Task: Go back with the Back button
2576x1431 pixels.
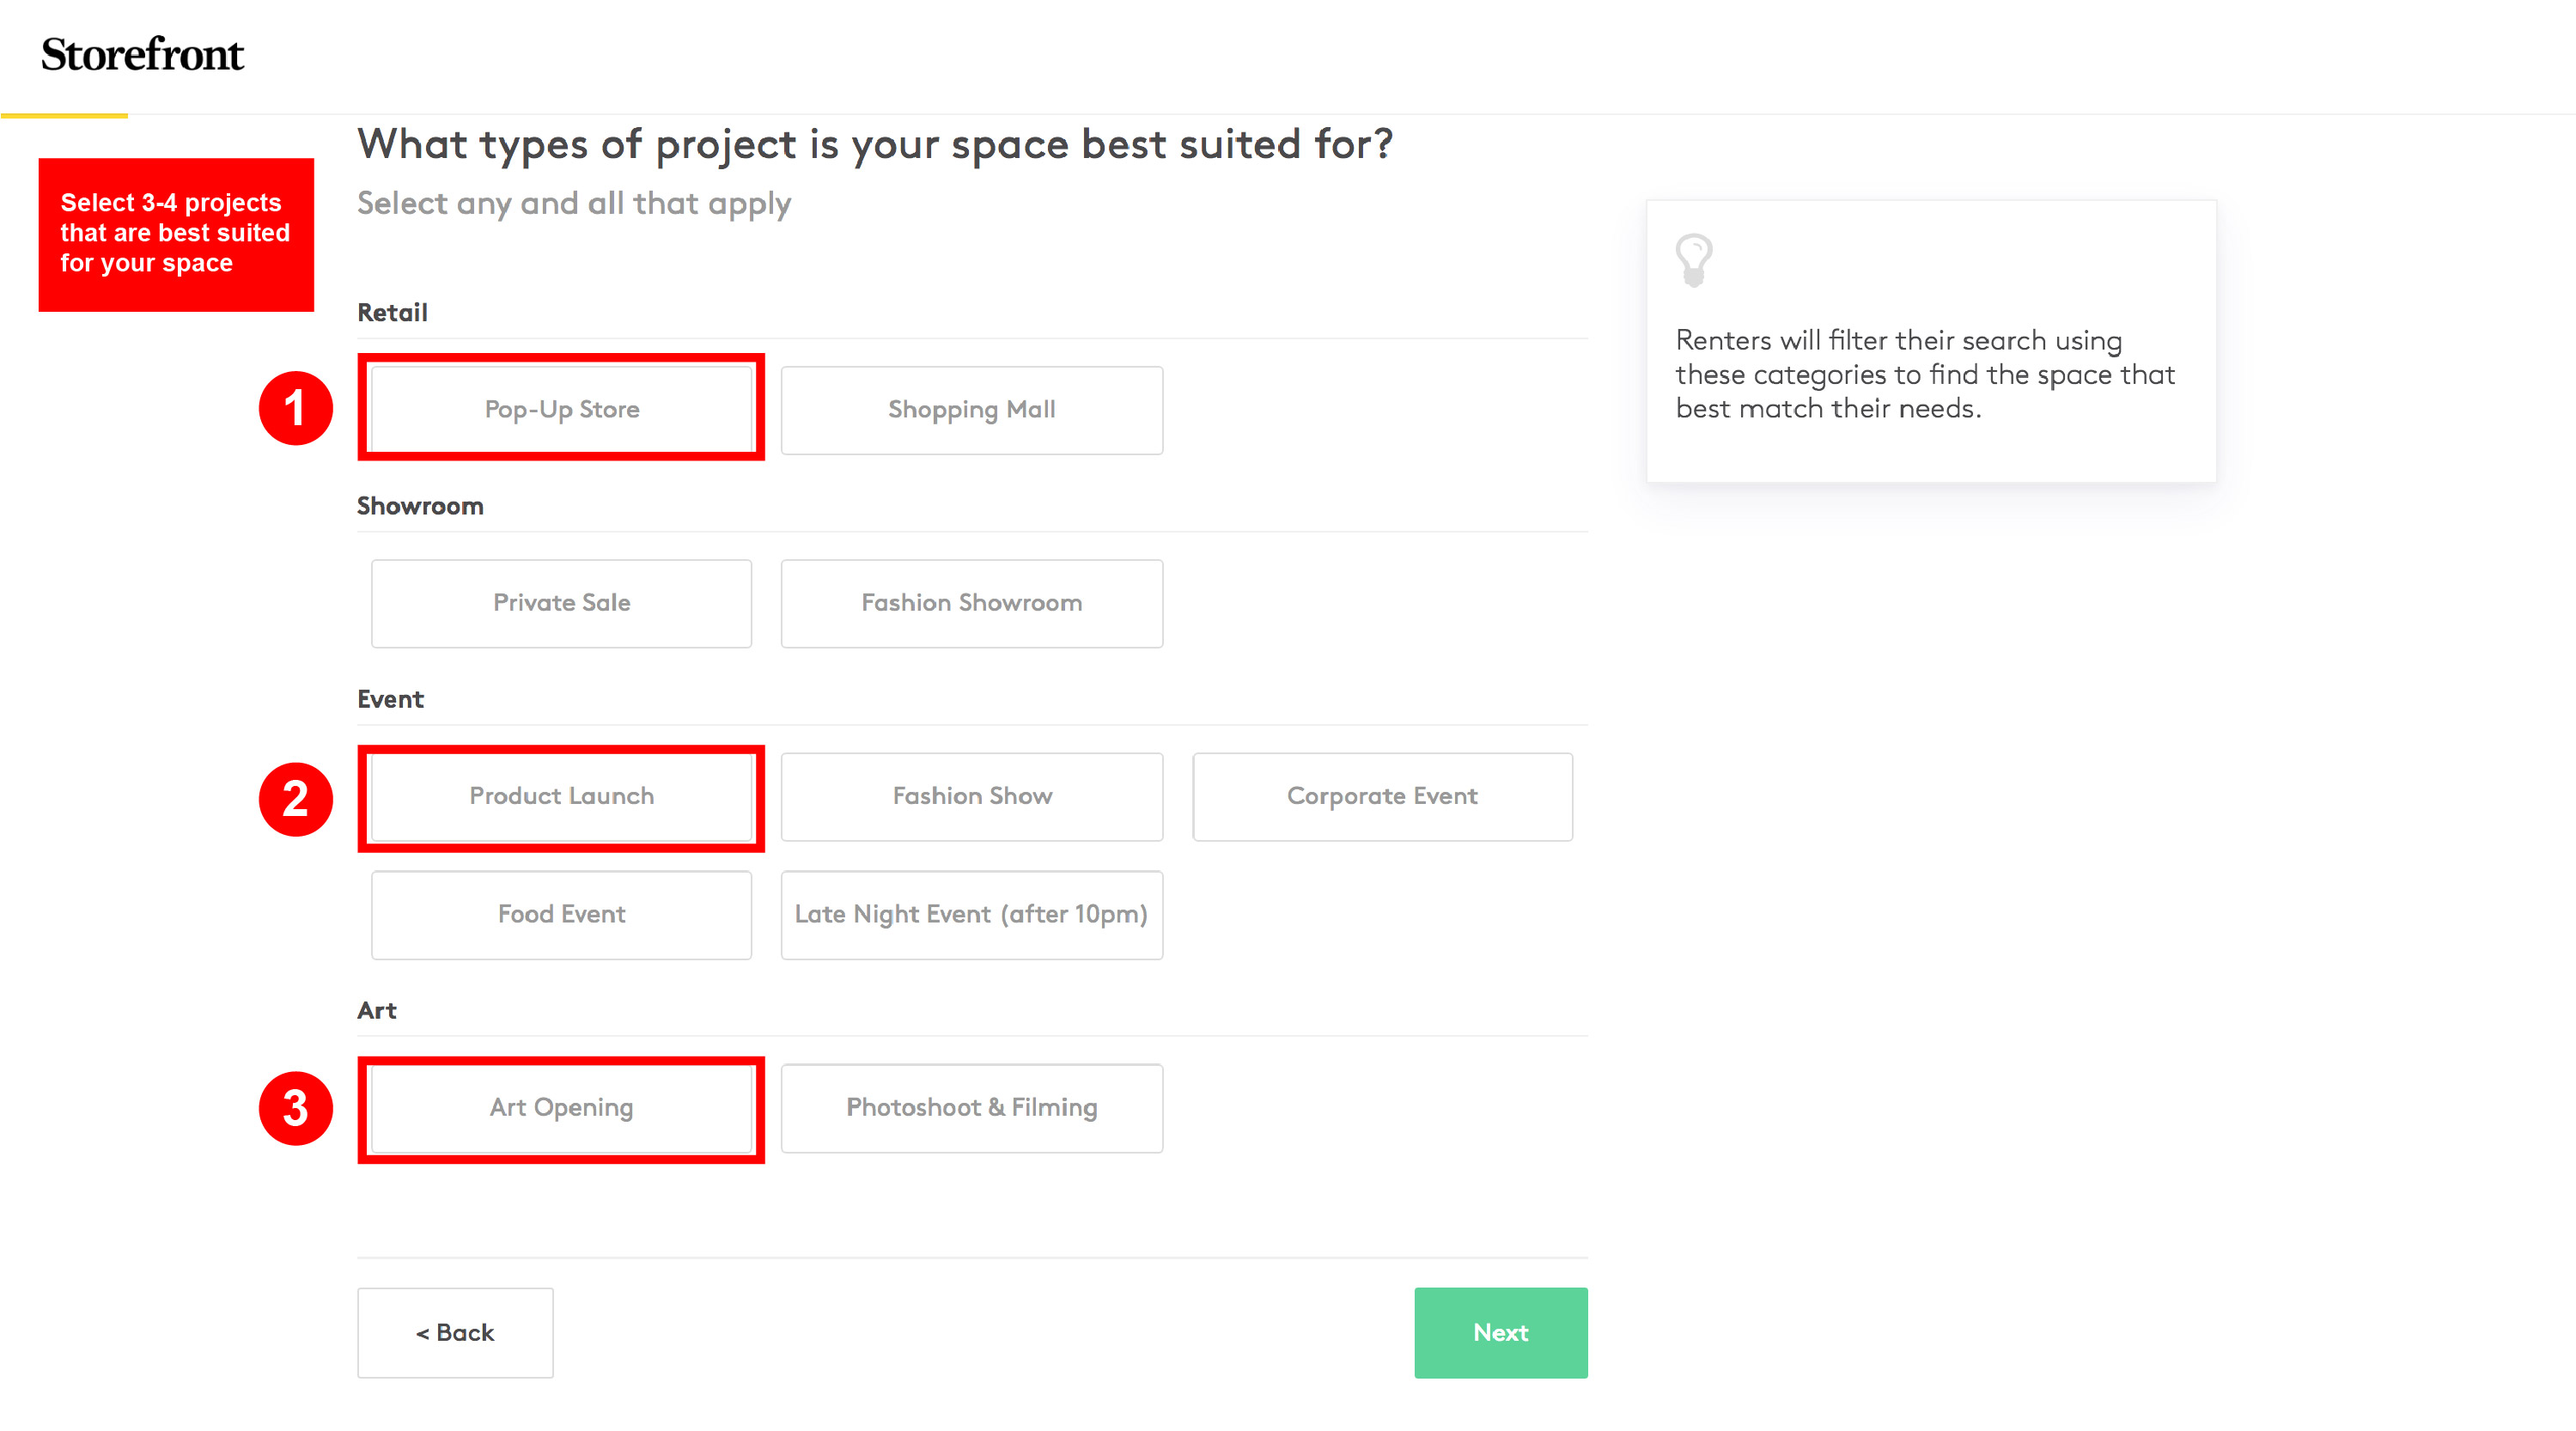Action: pyautogui.click(x=455, y=1332)
